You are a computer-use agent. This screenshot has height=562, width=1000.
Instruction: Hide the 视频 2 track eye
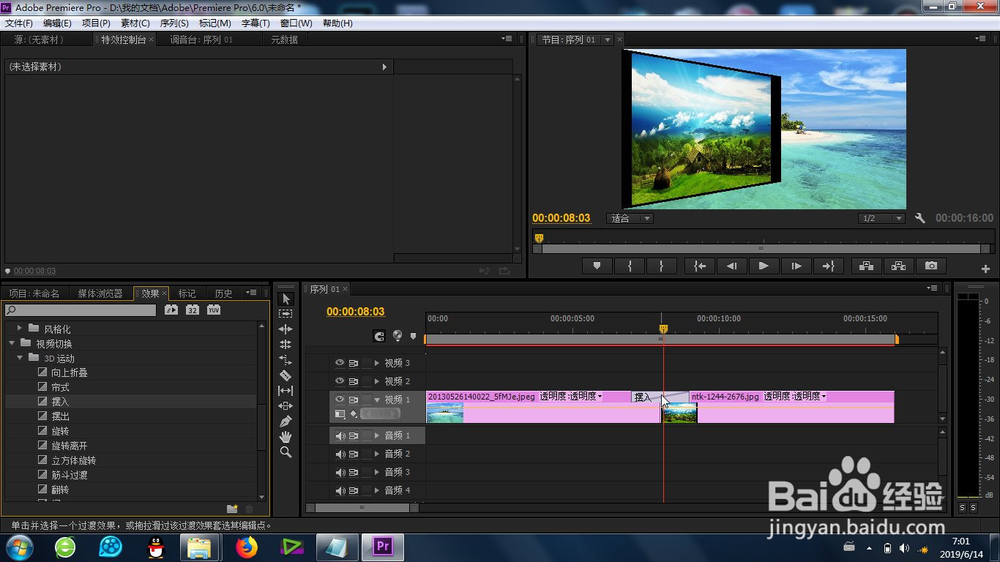pyautogui.click(x=339, y=381)
